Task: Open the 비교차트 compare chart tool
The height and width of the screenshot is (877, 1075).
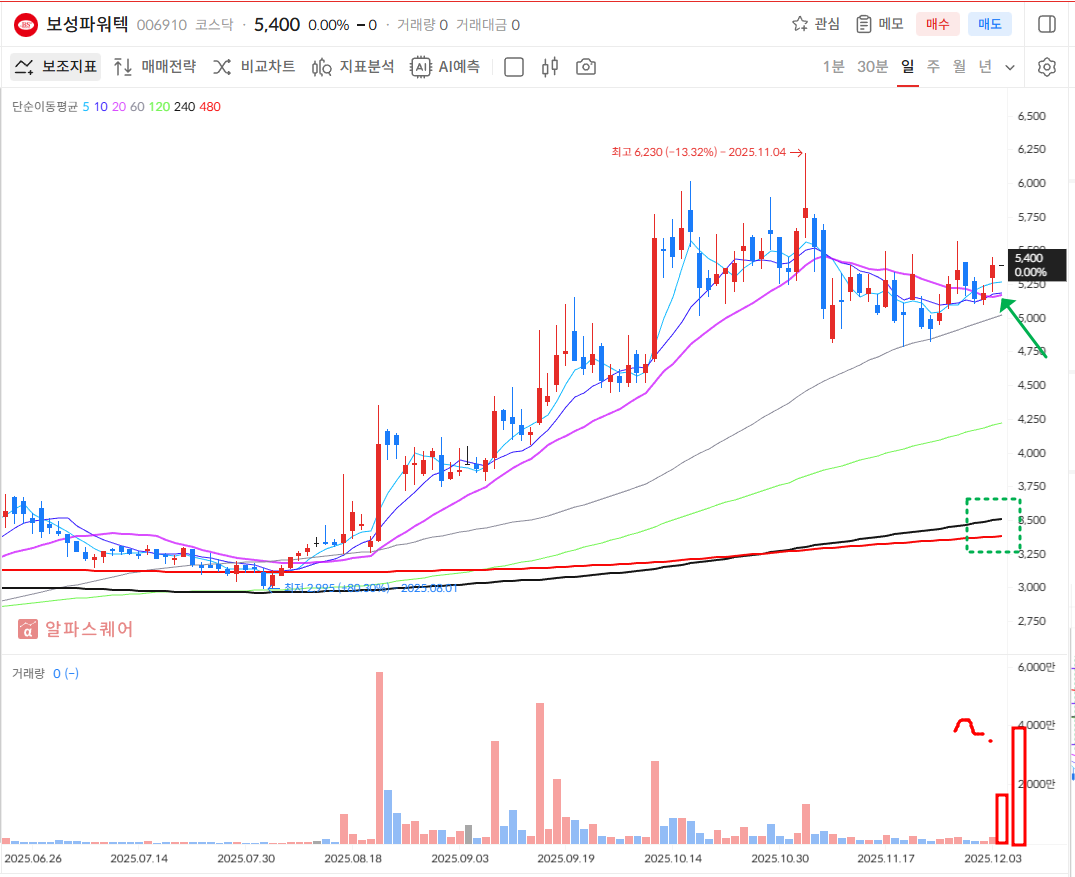Action: point(253,67)
